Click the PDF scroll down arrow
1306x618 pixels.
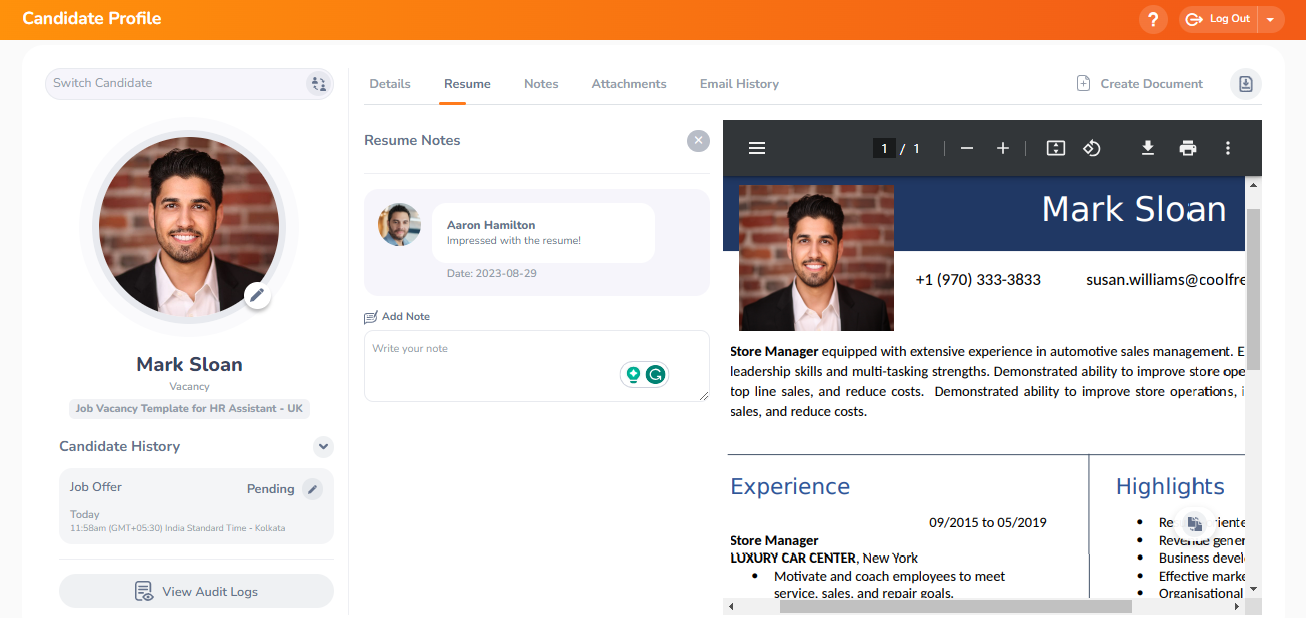(1253, 589)
